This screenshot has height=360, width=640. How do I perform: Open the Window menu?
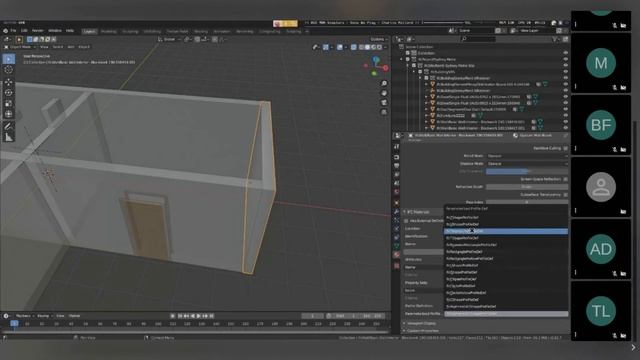[55, 31]
